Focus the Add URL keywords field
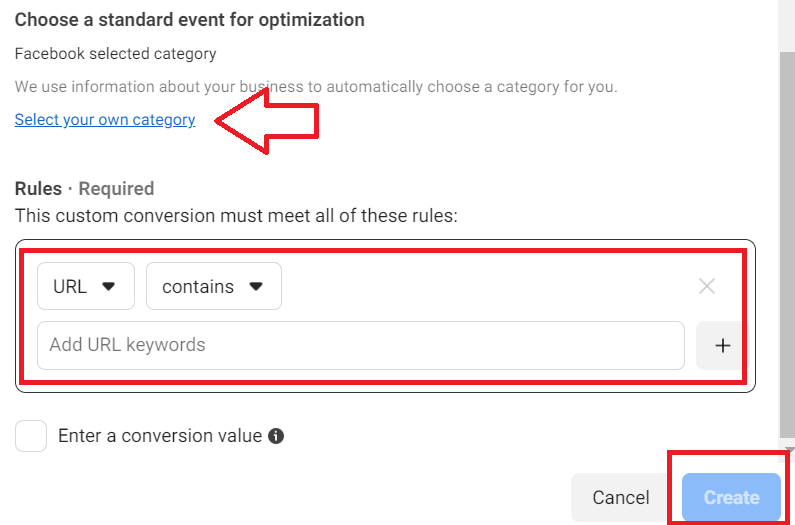This screenshot has width=795, height=525. (x=361, y=345)
